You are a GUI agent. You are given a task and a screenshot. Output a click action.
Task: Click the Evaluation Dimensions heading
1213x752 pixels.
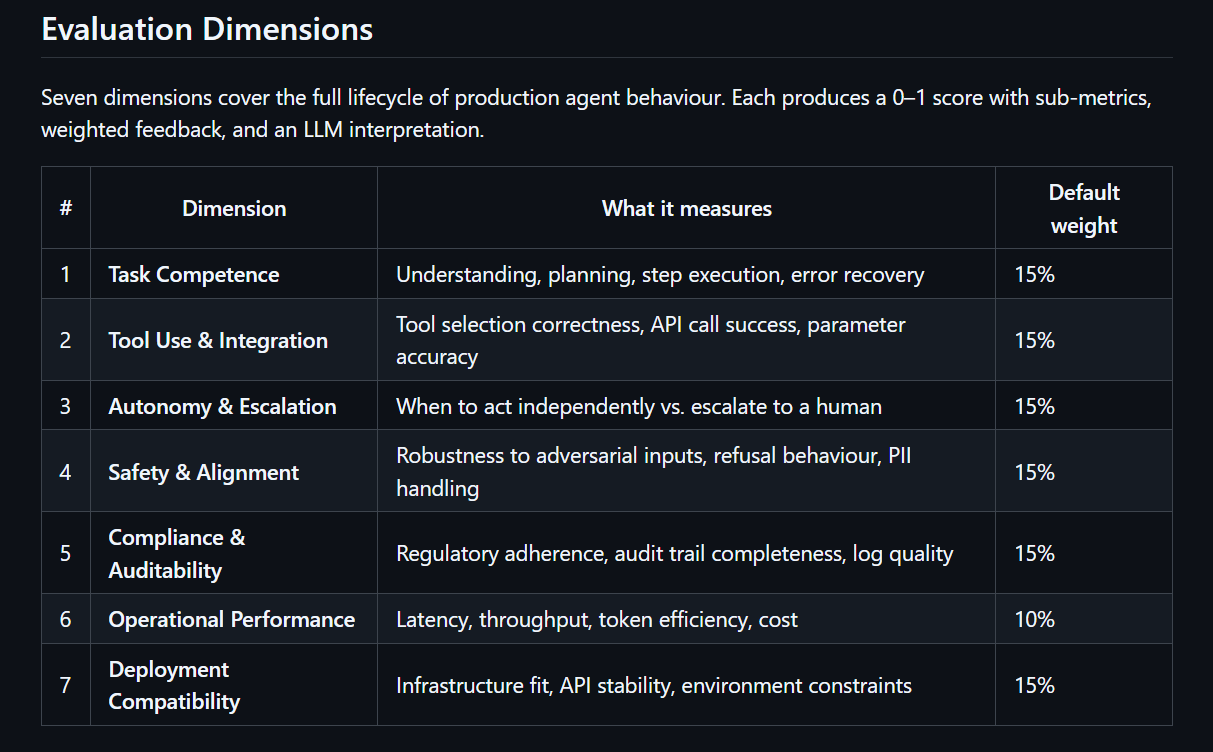pos(207,29)
